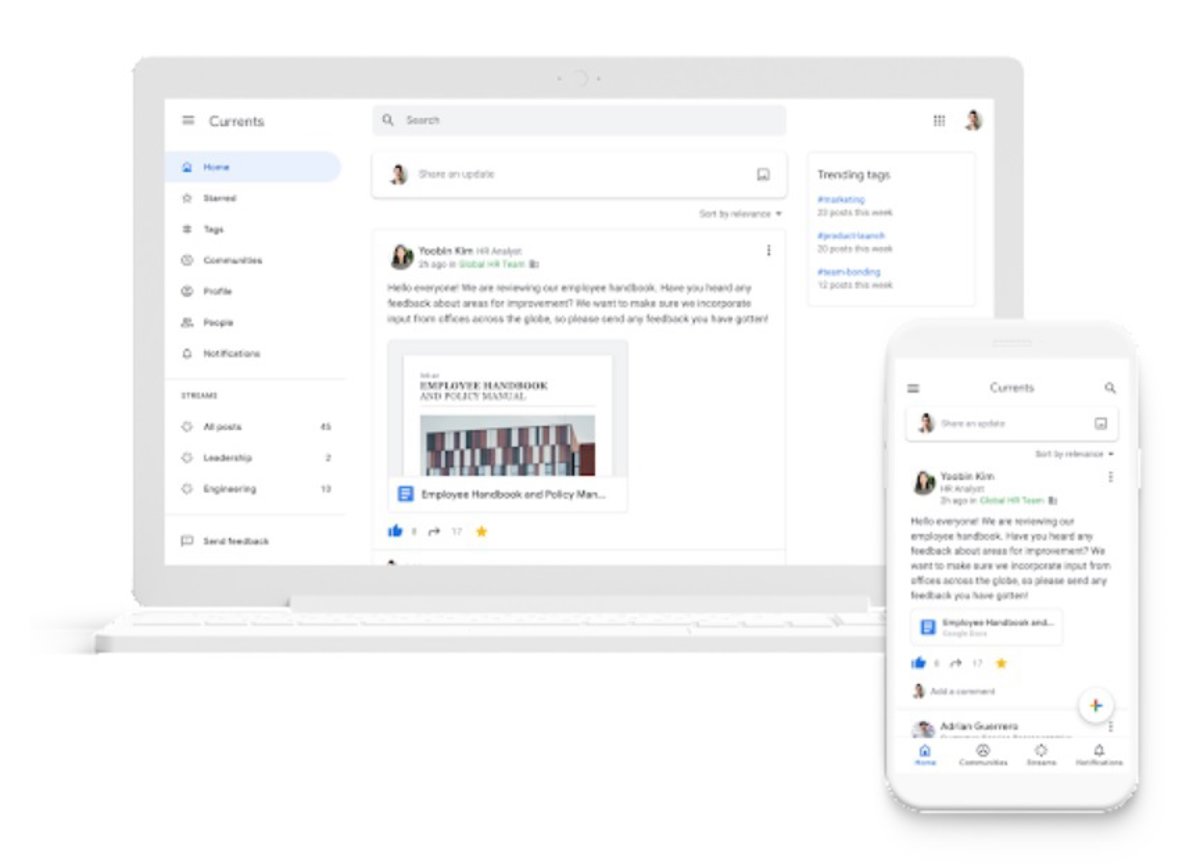This screenshot has width=1200, height=867.
Task: Open the Global HR Team community link on laptop
Action: click(x=491, y=264)
